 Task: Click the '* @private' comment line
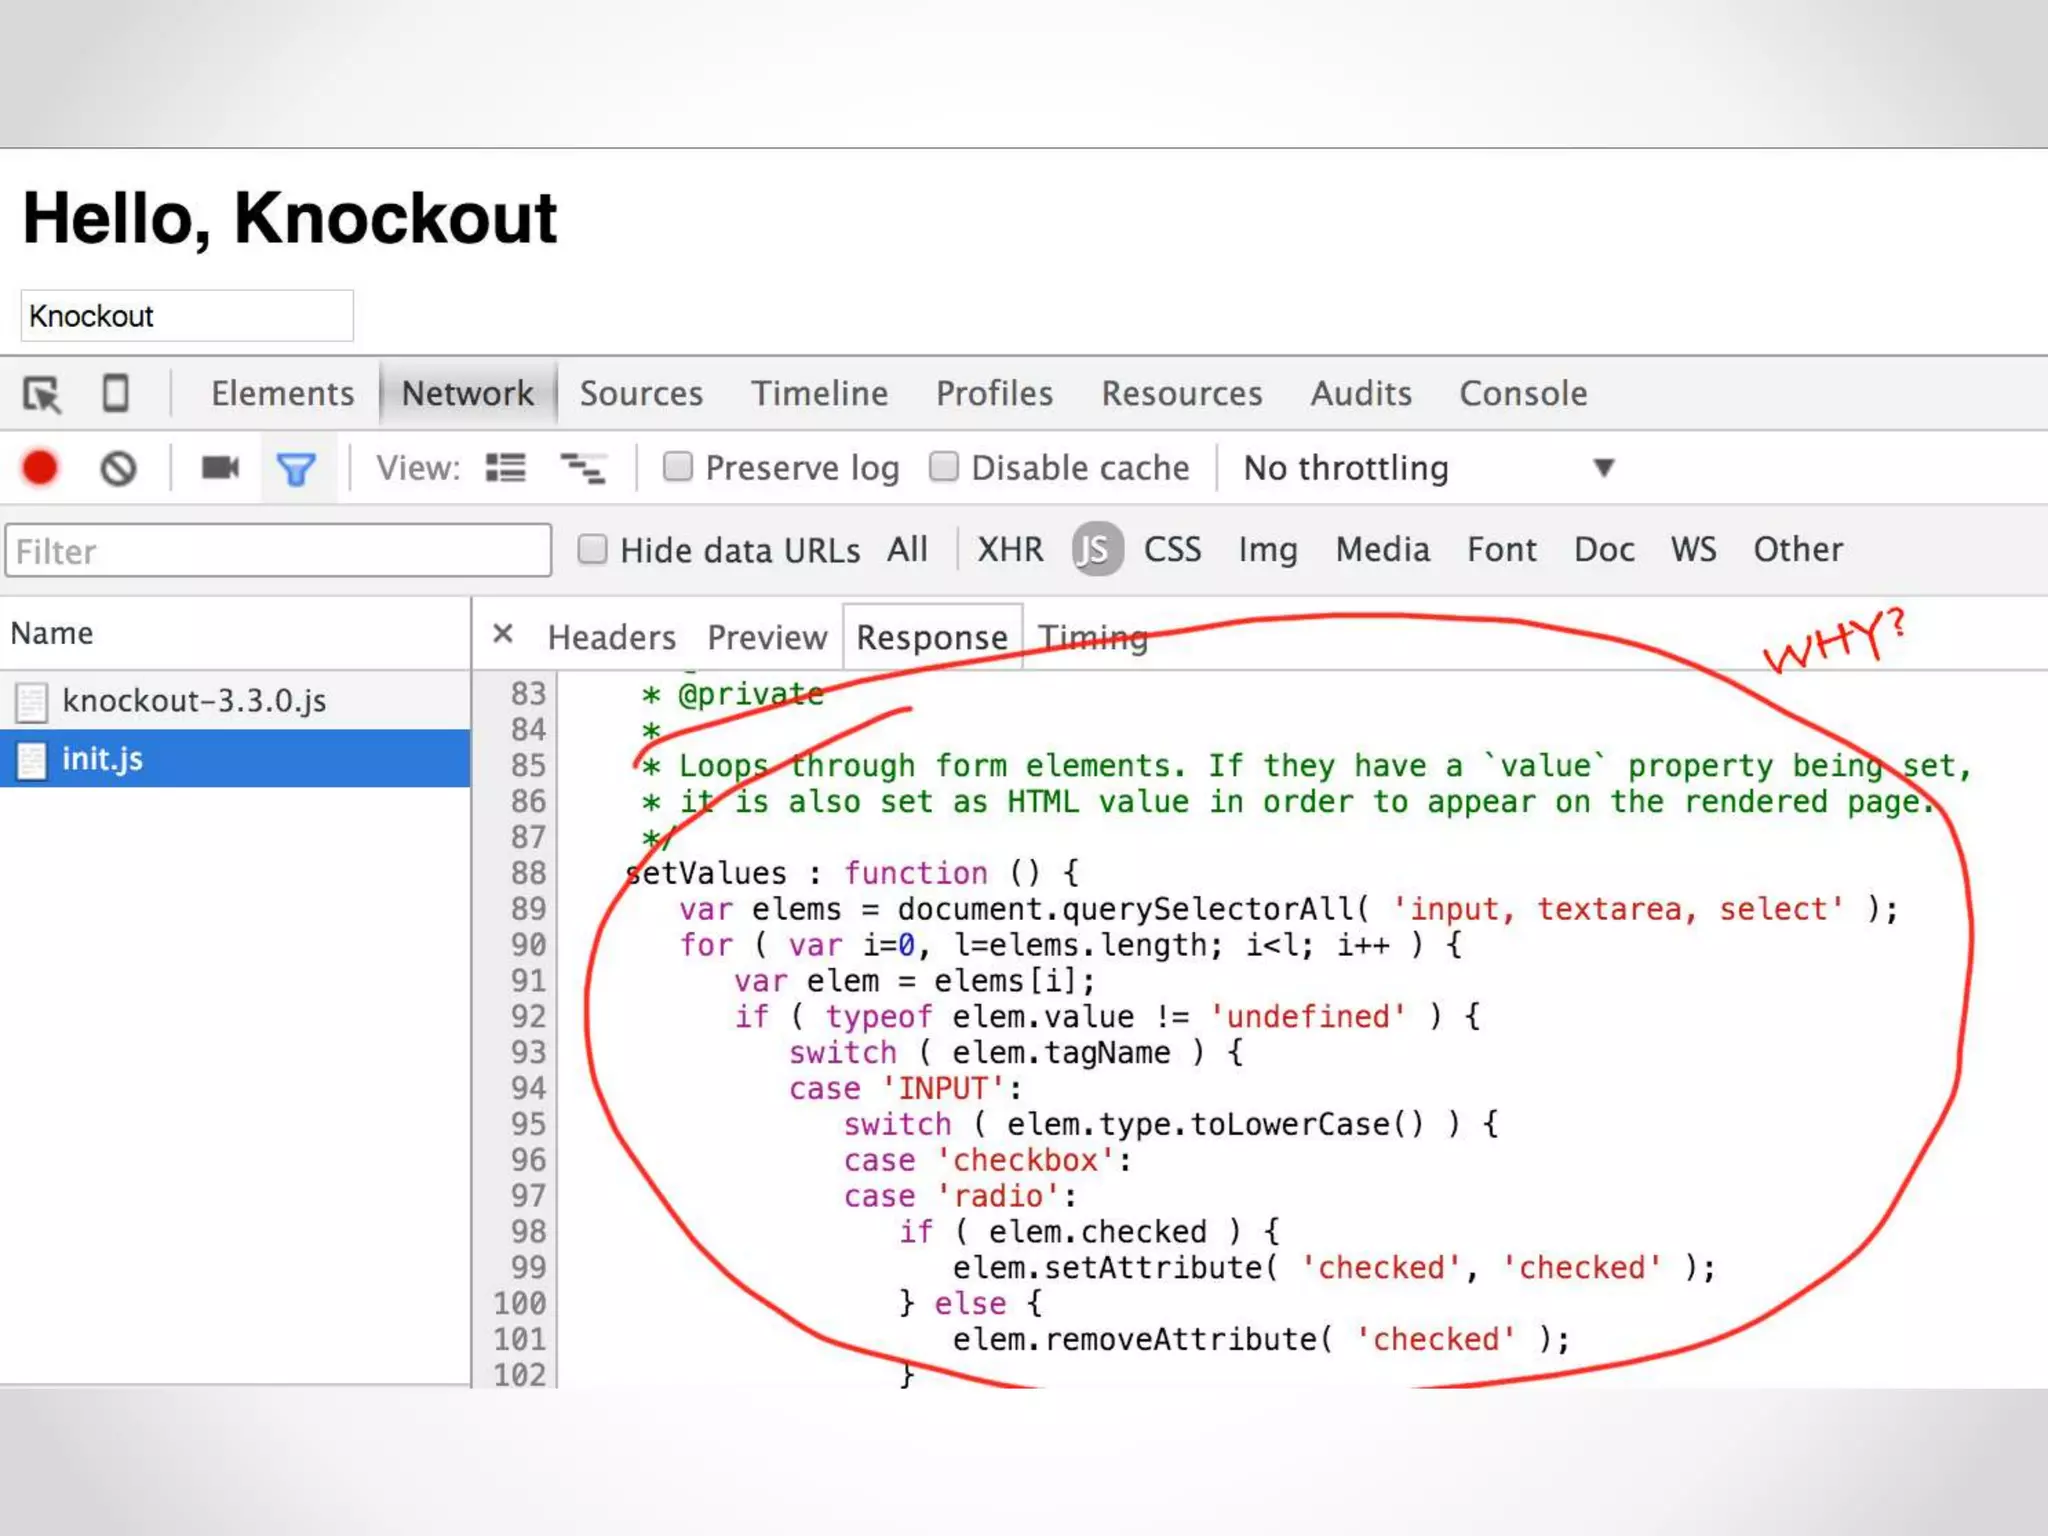(x=733, y=693)
